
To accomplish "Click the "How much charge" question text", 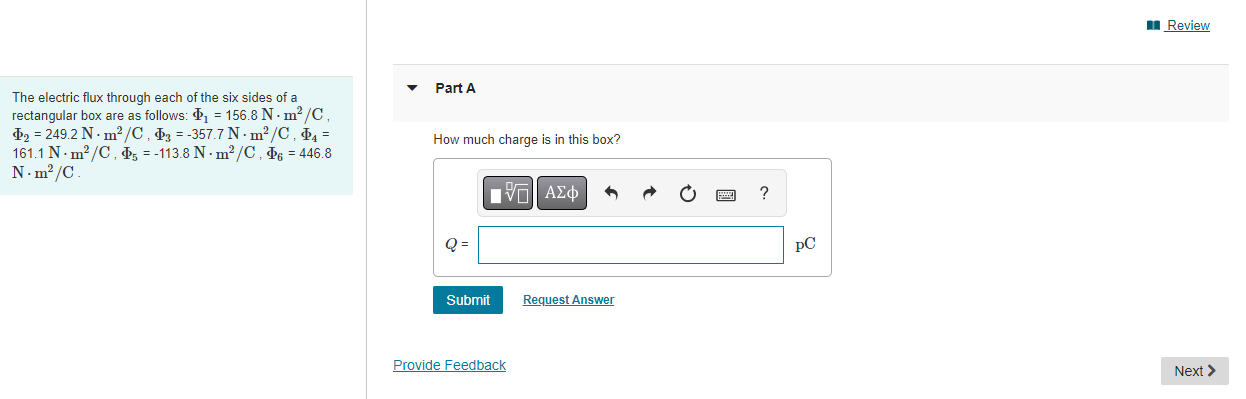I will click(x=527, y=139).
